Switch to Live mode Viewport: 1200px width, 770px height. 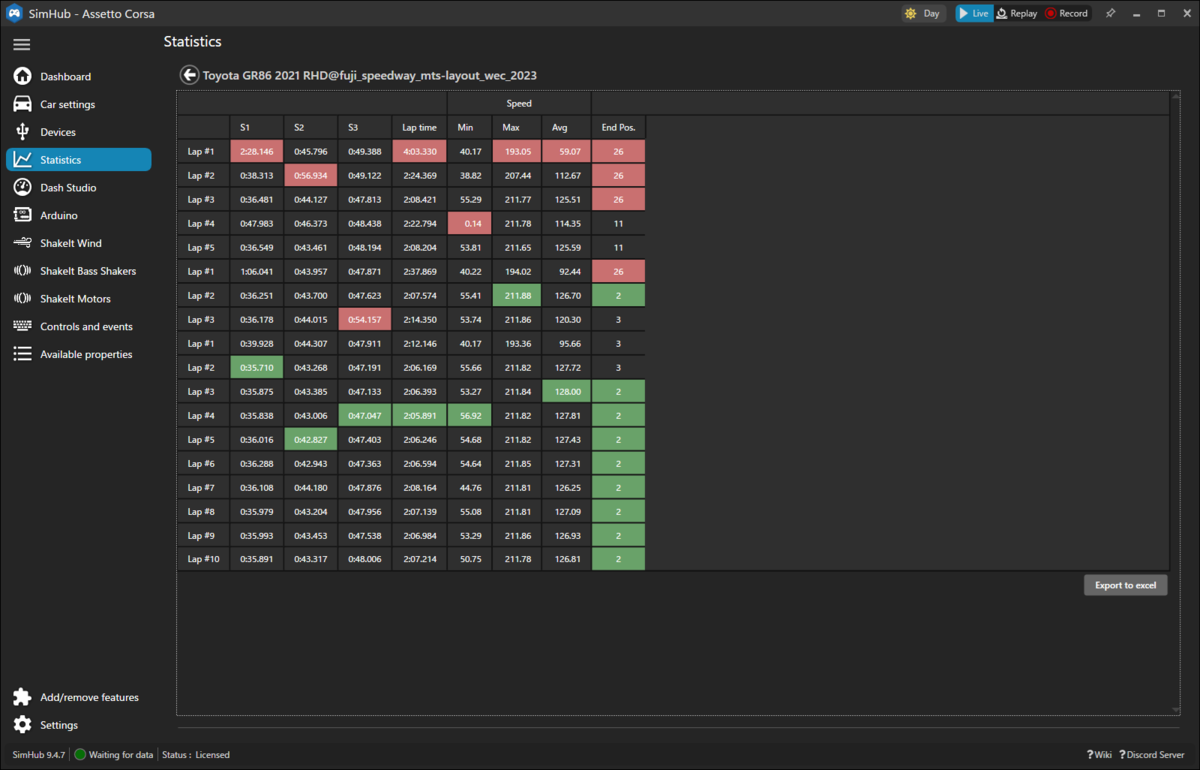pyautogui.click(x=974, y=14)
